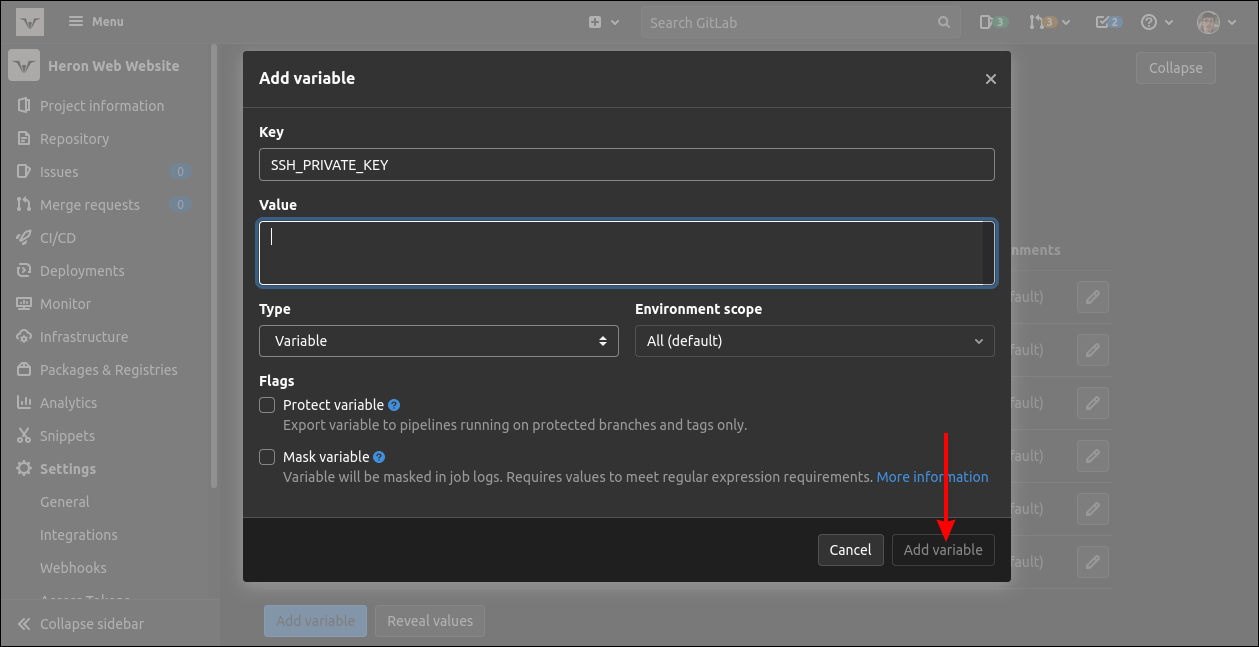1259x647 pixels.
Task: Click into the Value text area
Action: [x=620, y=253]
